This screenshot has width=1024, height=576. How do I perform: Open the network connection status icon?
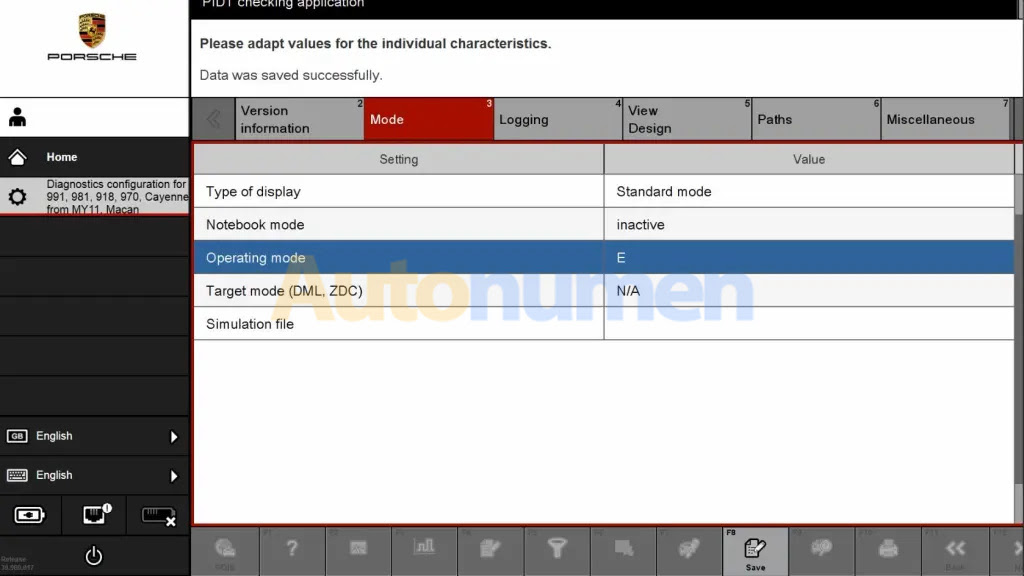(94, 516)
